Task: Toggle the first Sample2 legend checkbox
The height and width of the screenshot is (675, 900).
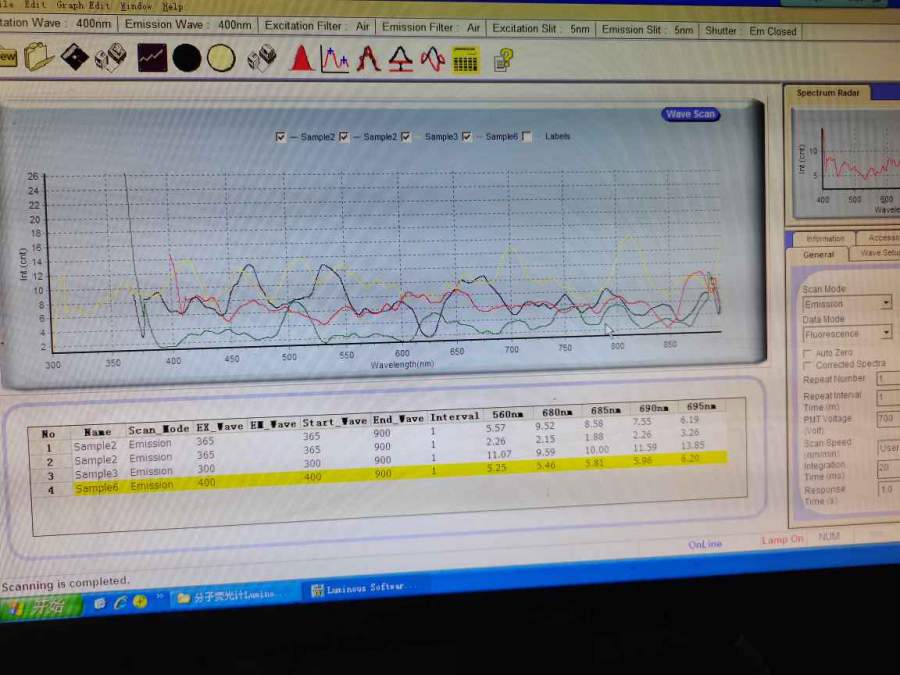Action: pos(280,137)
